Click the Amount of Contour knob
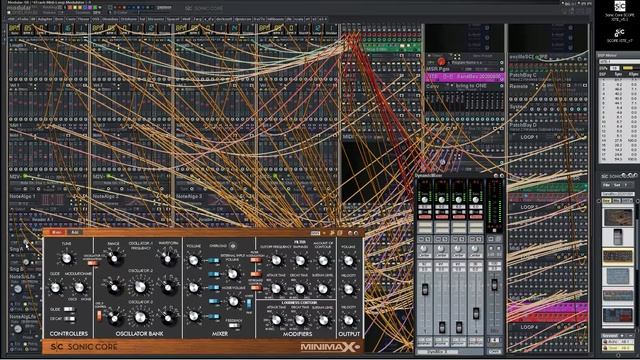640x360 pixels. point(323,260)
